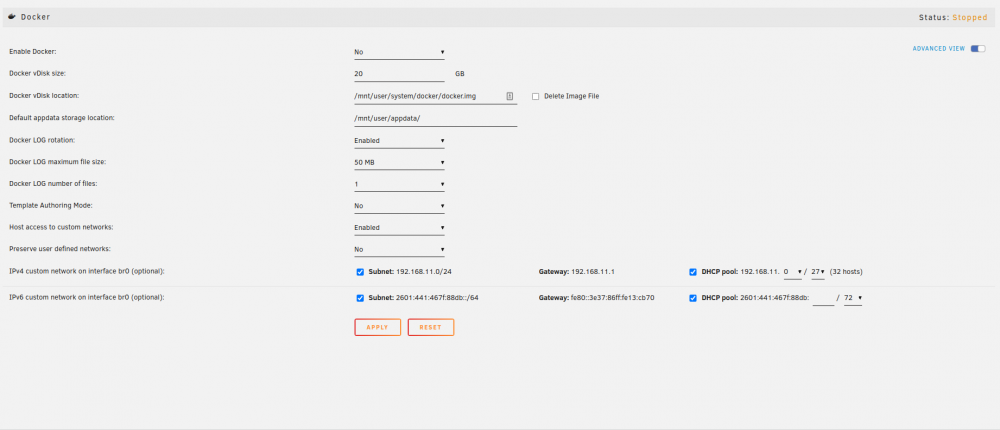
Task: Uncheck the IPv4 Subnet 192.168.11.0/24 checkbox
Action: (x=360, y=272)
